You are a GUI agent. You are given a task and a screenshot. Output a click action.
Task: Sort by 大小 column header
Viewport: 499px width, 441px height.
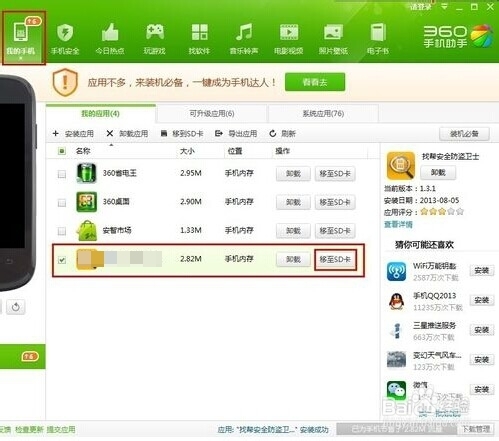click(x=187, y=151)
